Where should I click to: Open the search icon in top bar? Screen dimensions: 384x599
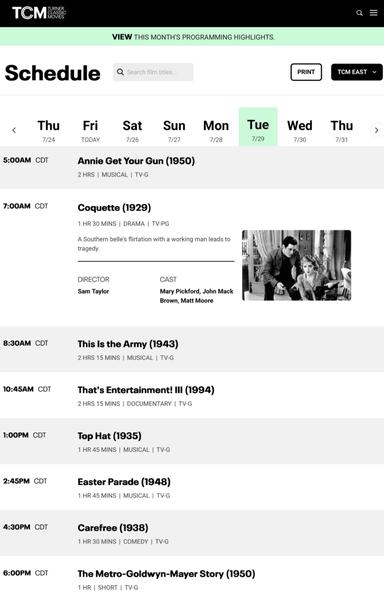click(359, 13)
